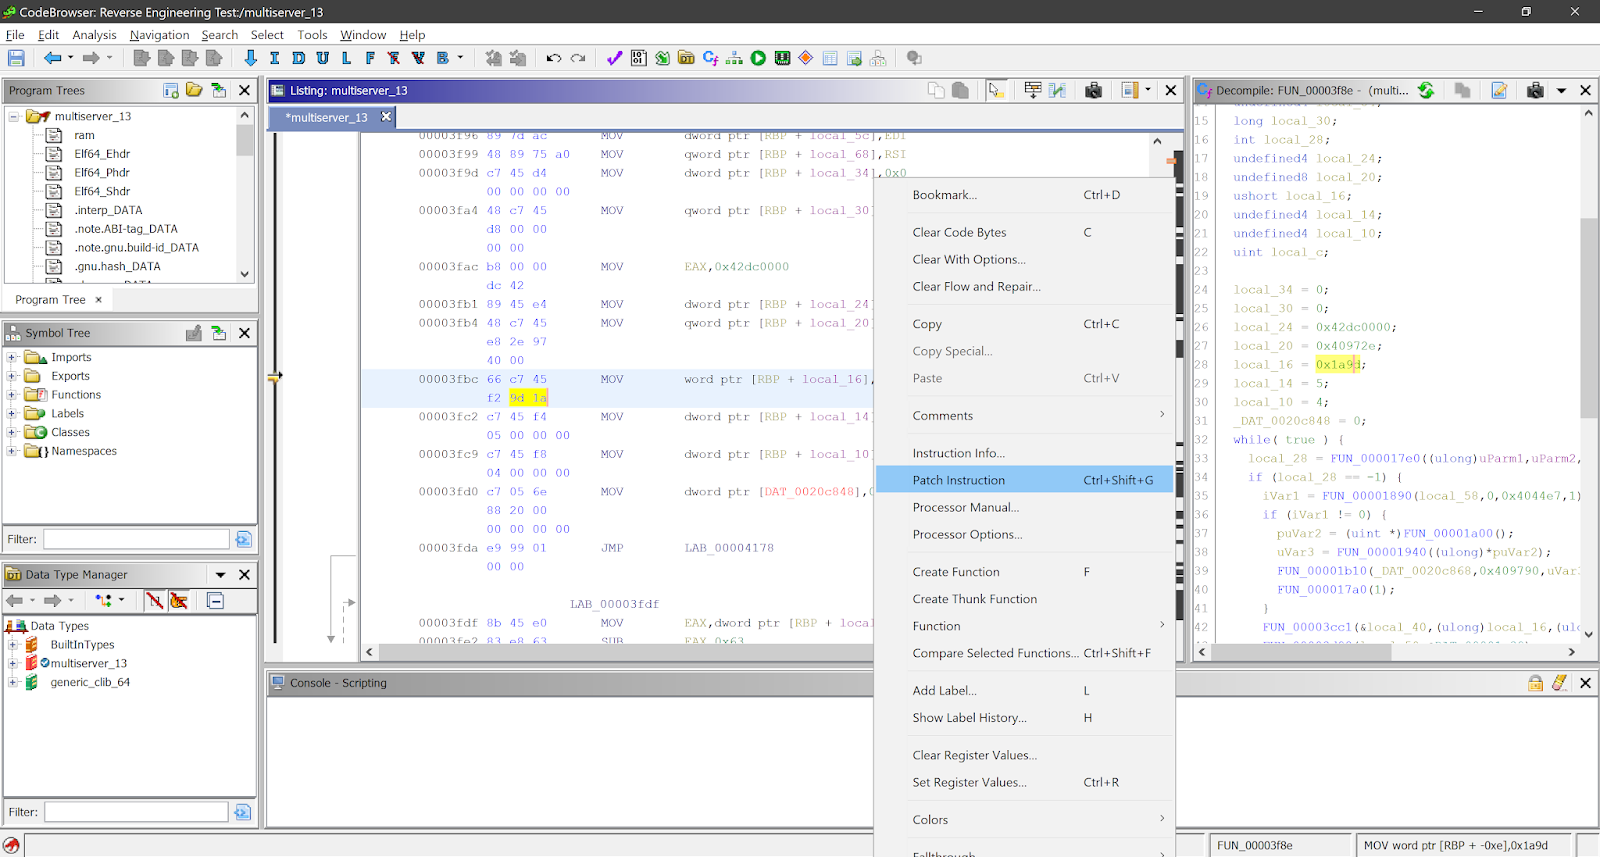Jump to next instruction using the I icon

tap(274, 58)
